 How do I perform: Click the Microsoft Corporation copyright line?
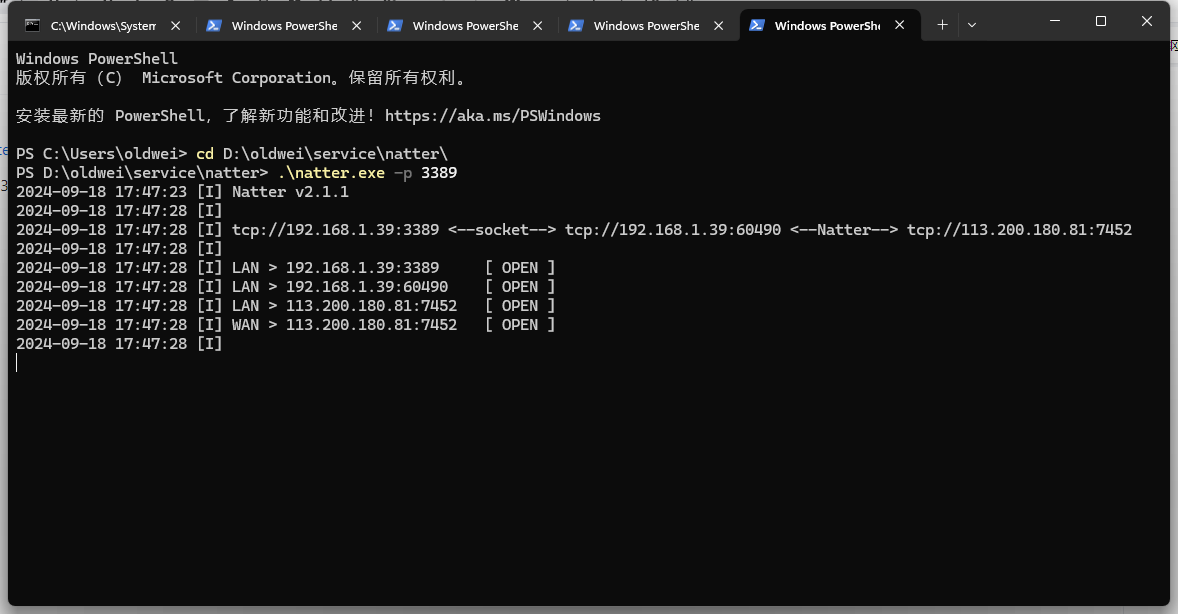(x=241, y=78)
